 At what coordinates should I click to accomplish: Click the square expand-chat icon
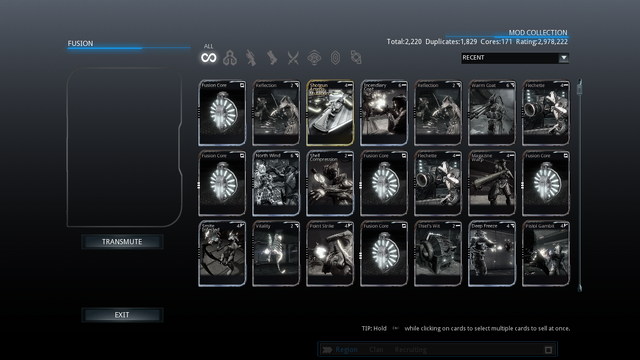548,350
